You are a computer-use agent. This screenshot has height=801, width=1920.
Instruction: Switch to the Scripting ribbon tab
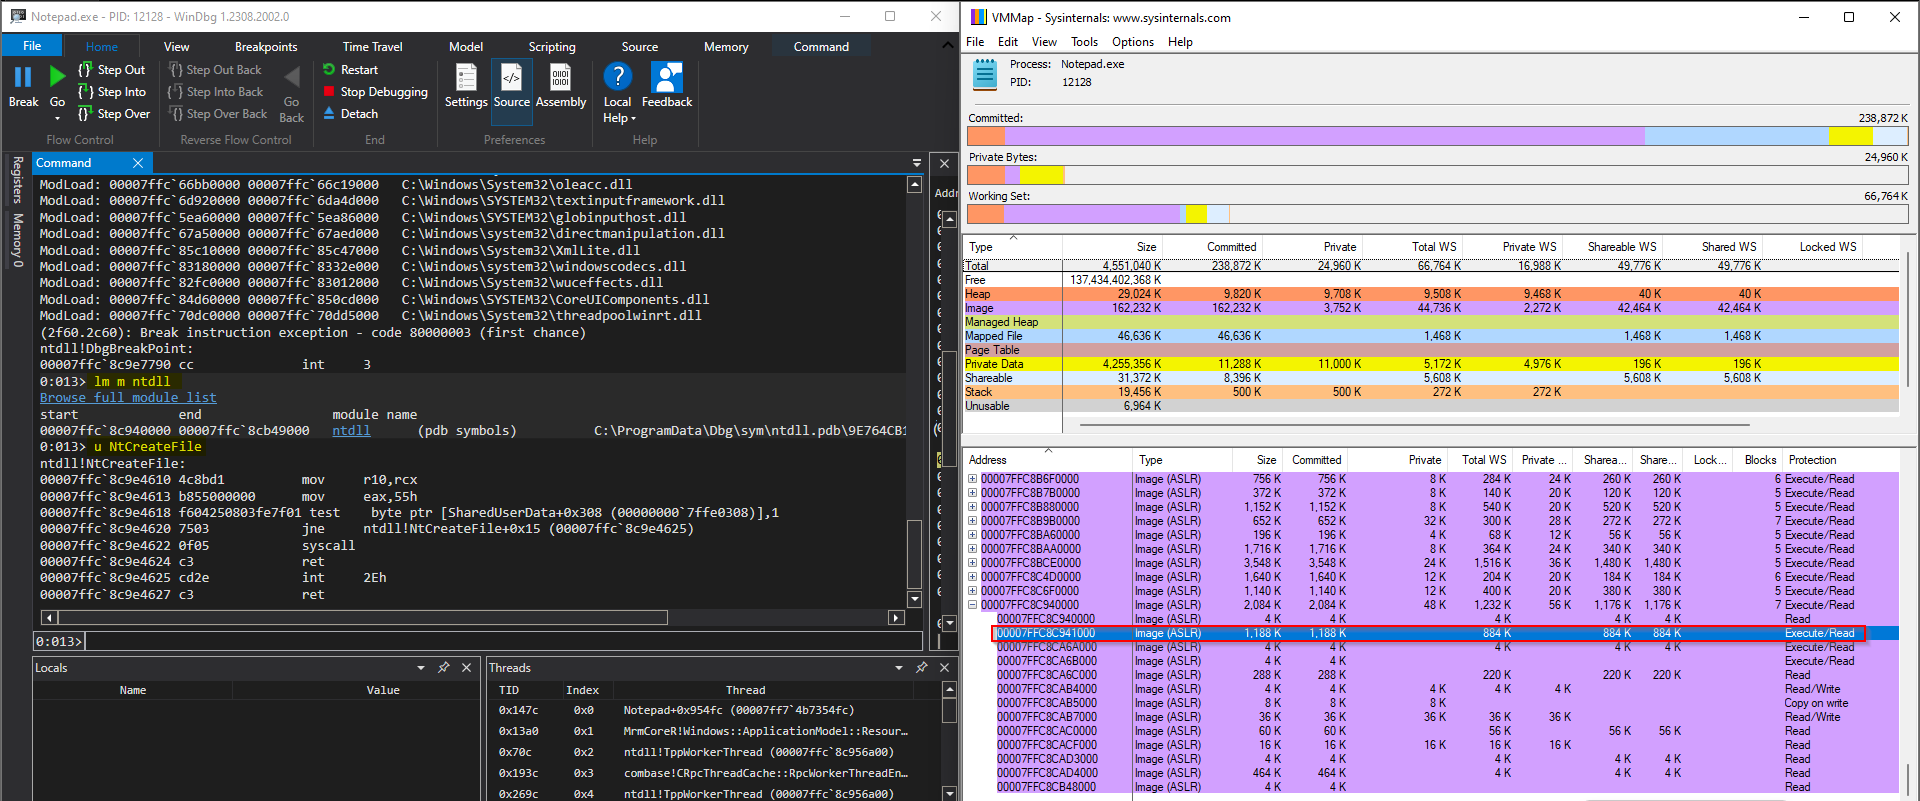click(552, 47)
